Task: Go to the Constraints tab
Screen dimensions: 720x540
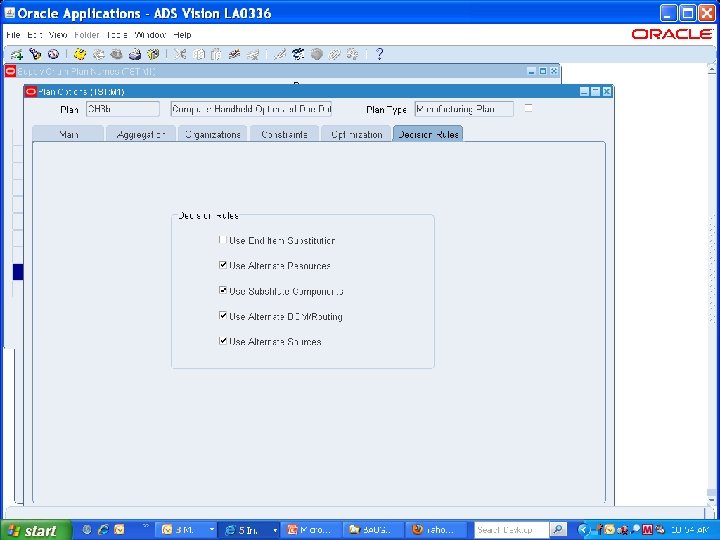Action: click(284, 134)
